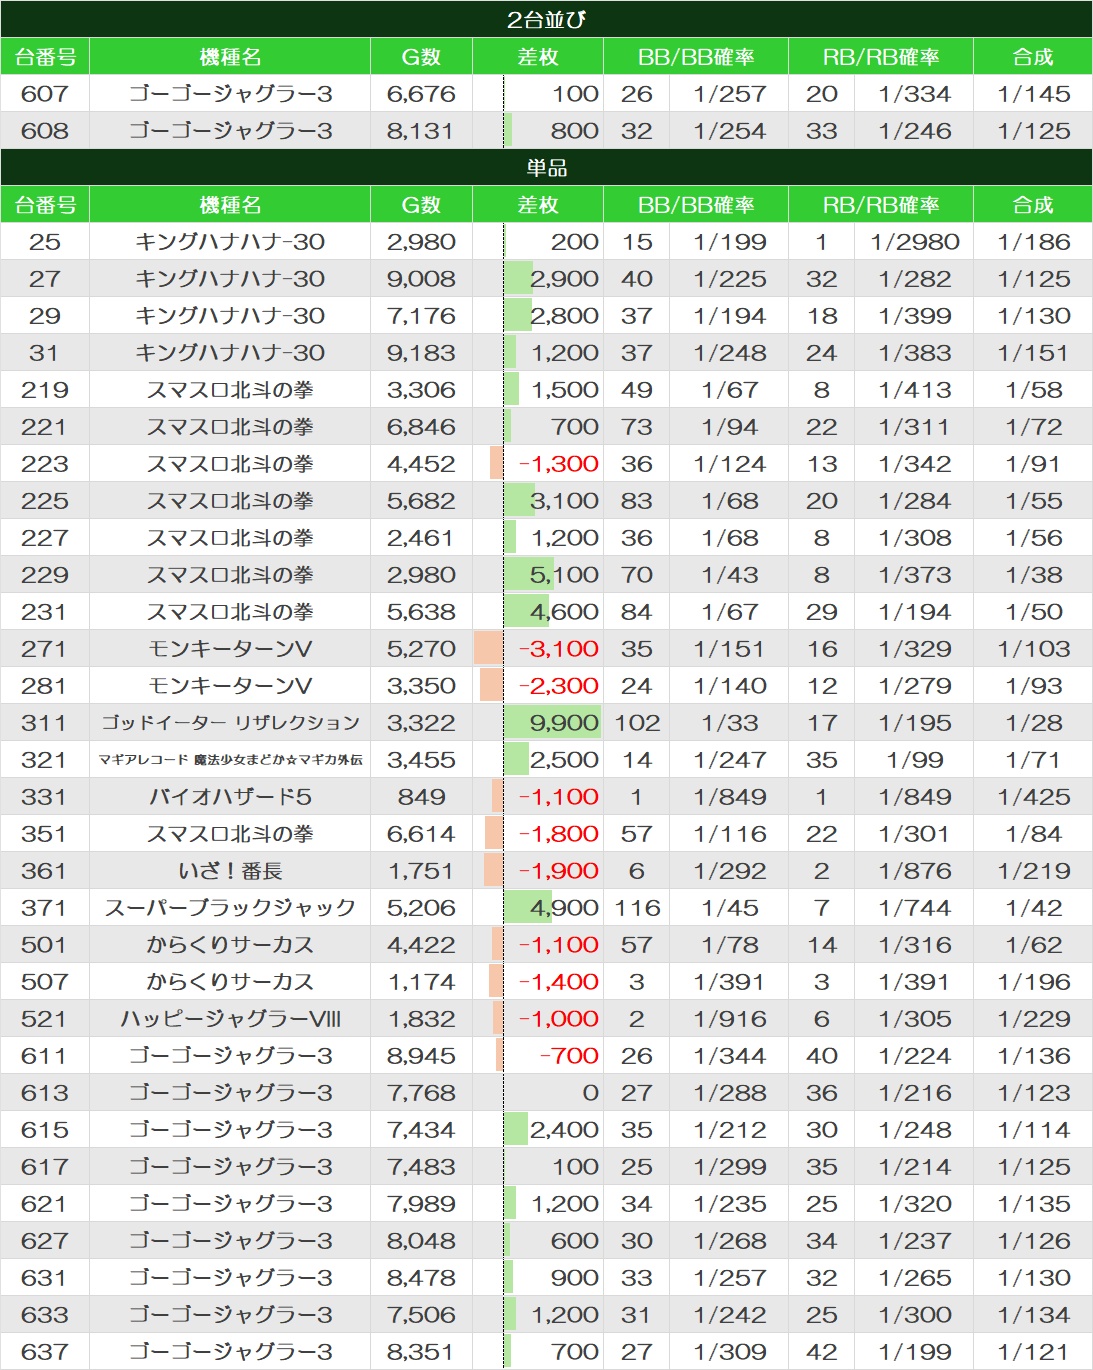Click the 1/199 RB probability in row 637

[914, 1352]
